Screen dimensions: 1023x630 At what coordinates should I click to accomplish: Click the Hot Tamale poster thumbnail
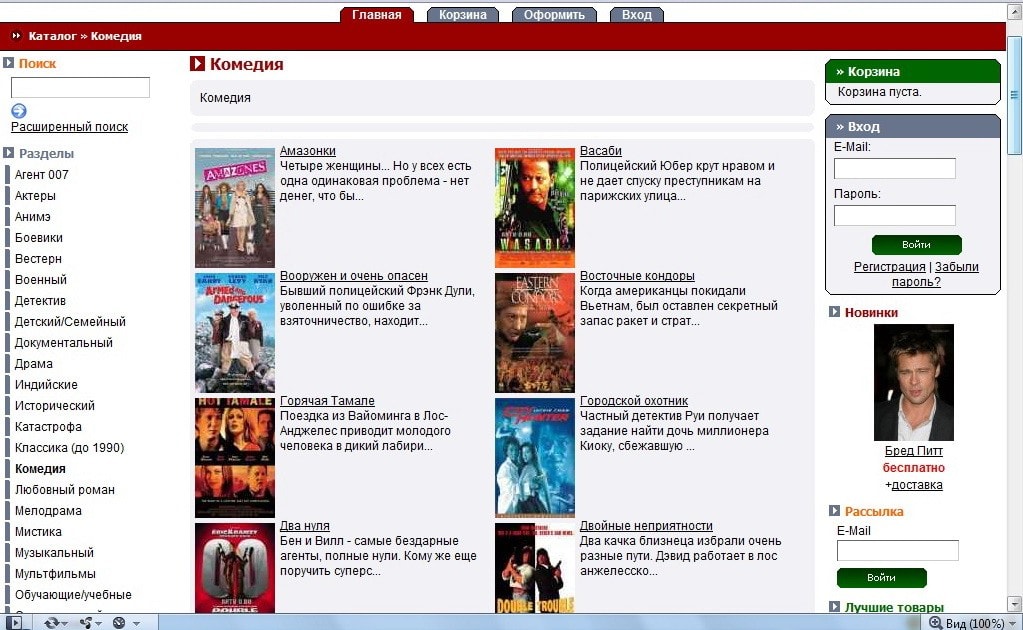pos(235,458)
